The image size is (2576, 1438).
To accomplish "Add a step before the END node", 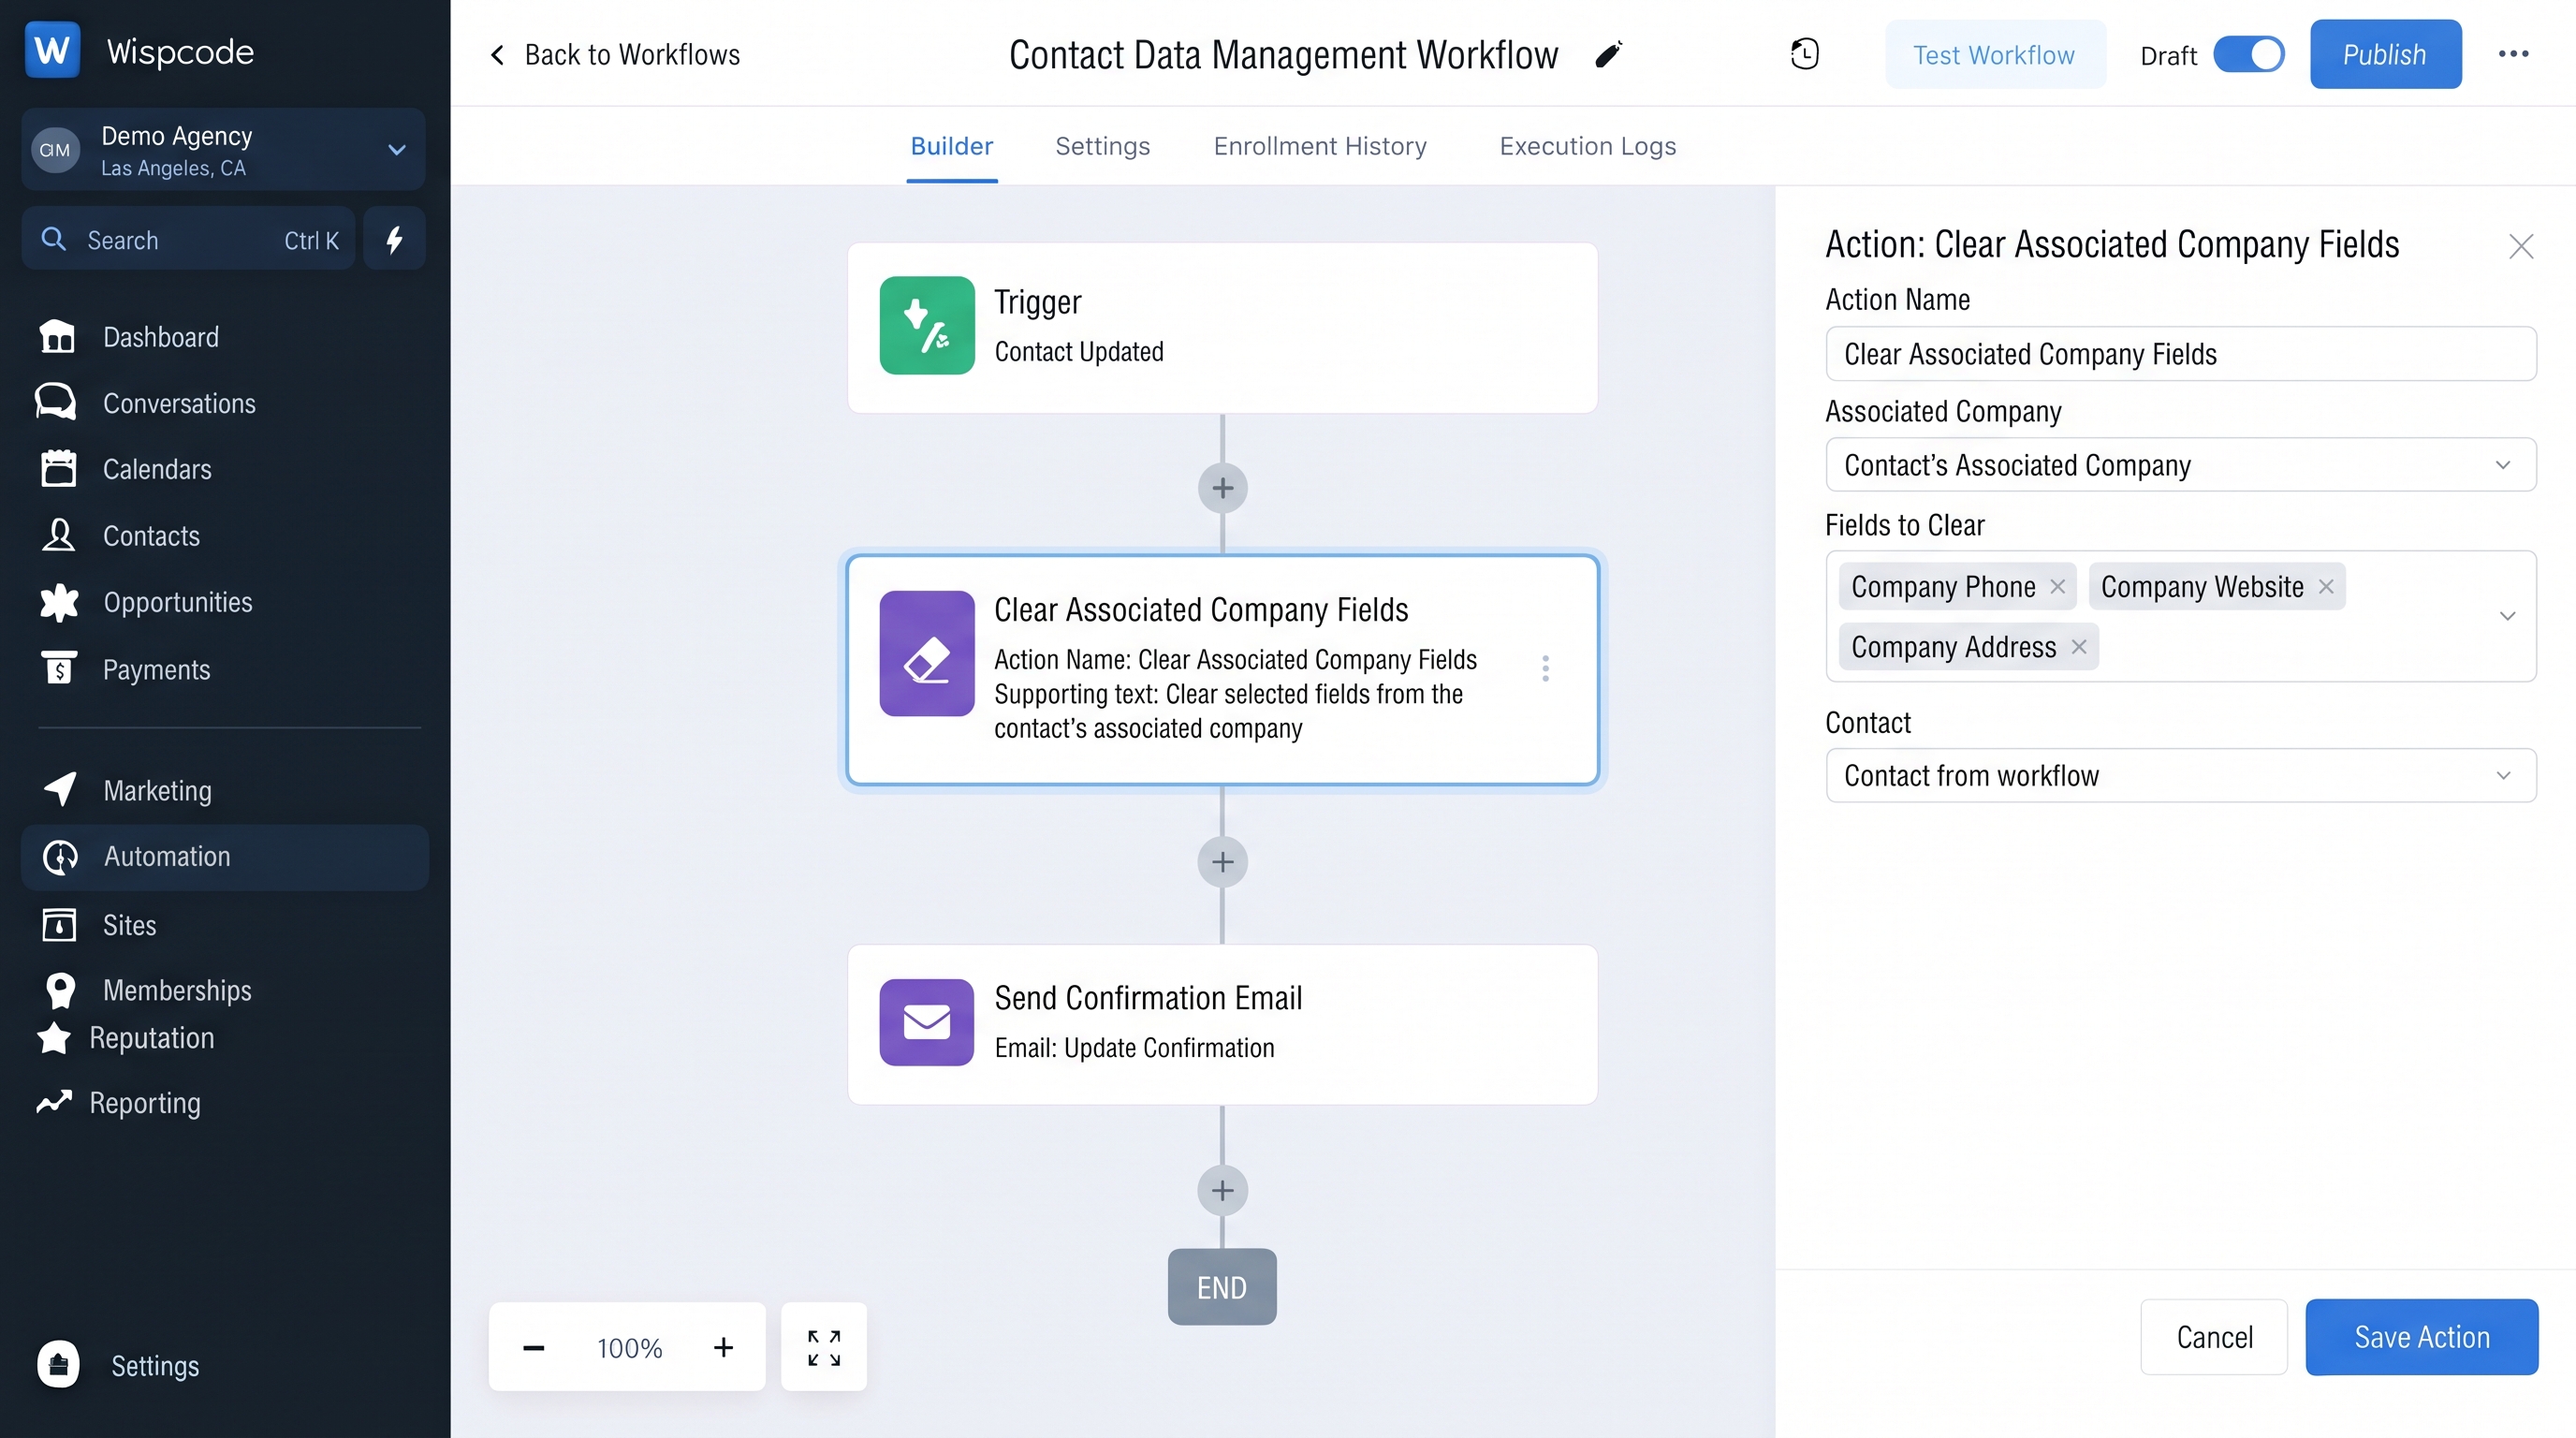I will point(1222,1190).
